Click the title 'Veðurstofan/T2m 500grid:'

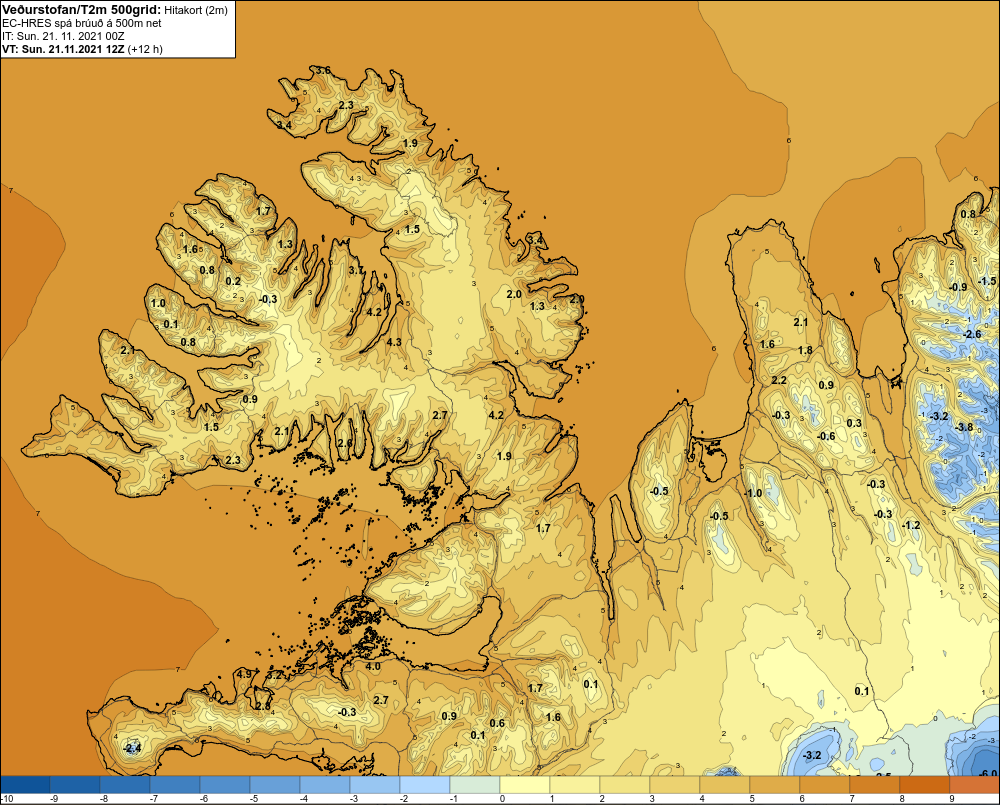pos(82,10)
